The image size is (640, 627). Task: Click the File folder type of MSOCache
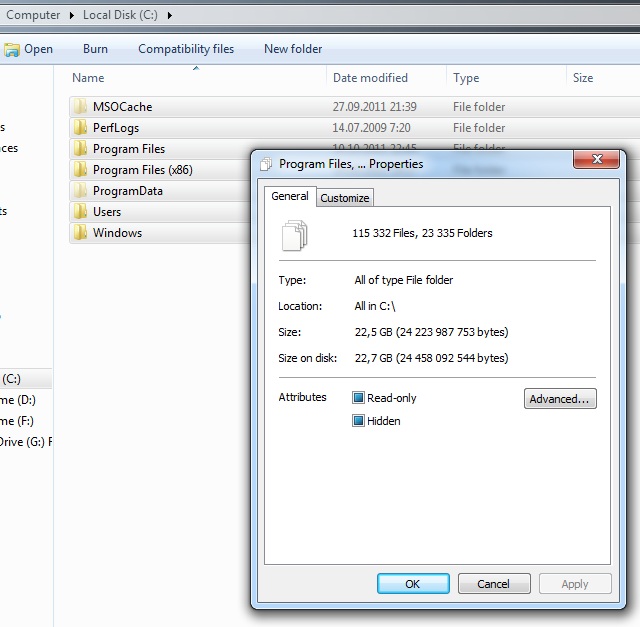[x=479, y=107]
